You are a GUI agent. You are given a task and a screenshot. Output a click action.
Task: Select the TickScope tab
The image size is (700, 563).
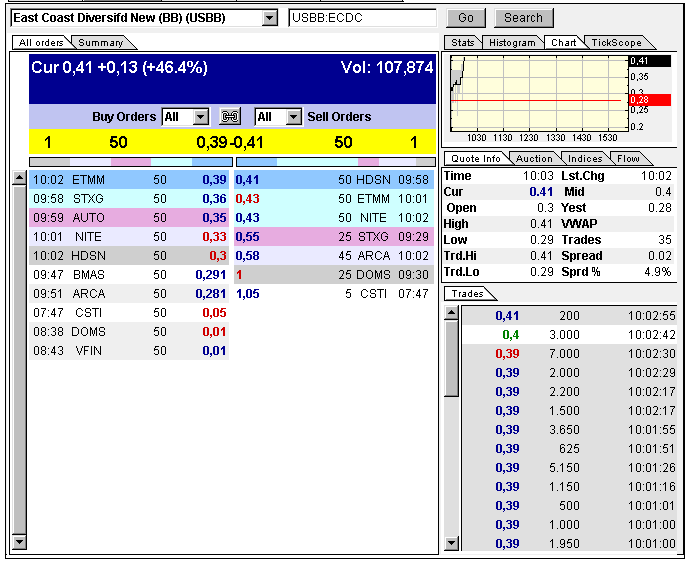(616, 43)
